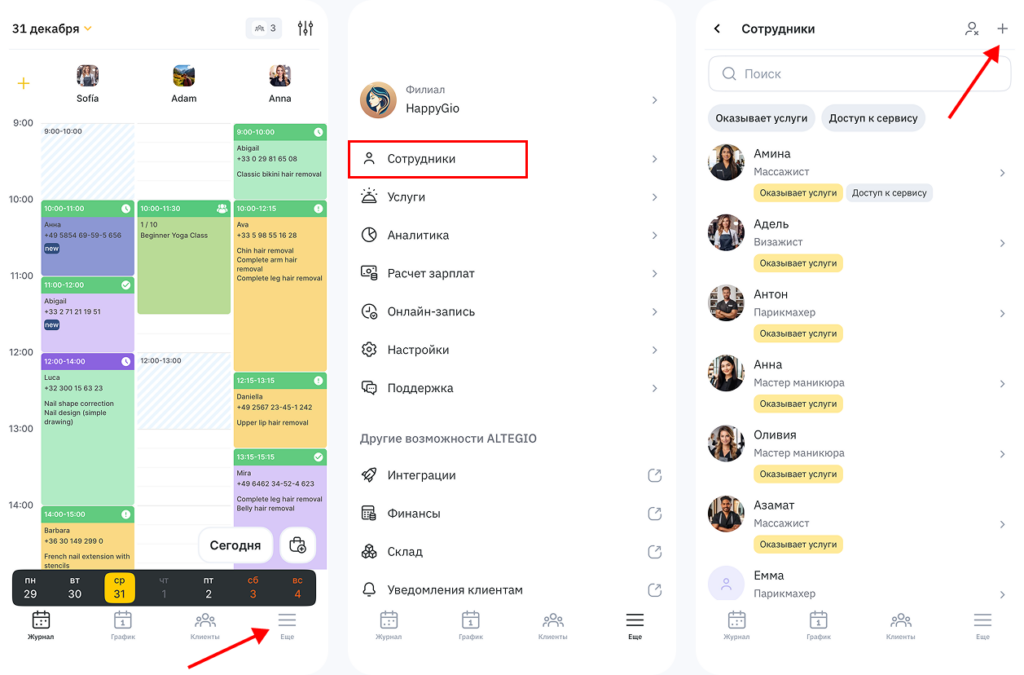Click the Поиск search field
Screen dimensions: 1024x675
pyautogui.click(x=859, y=74)
